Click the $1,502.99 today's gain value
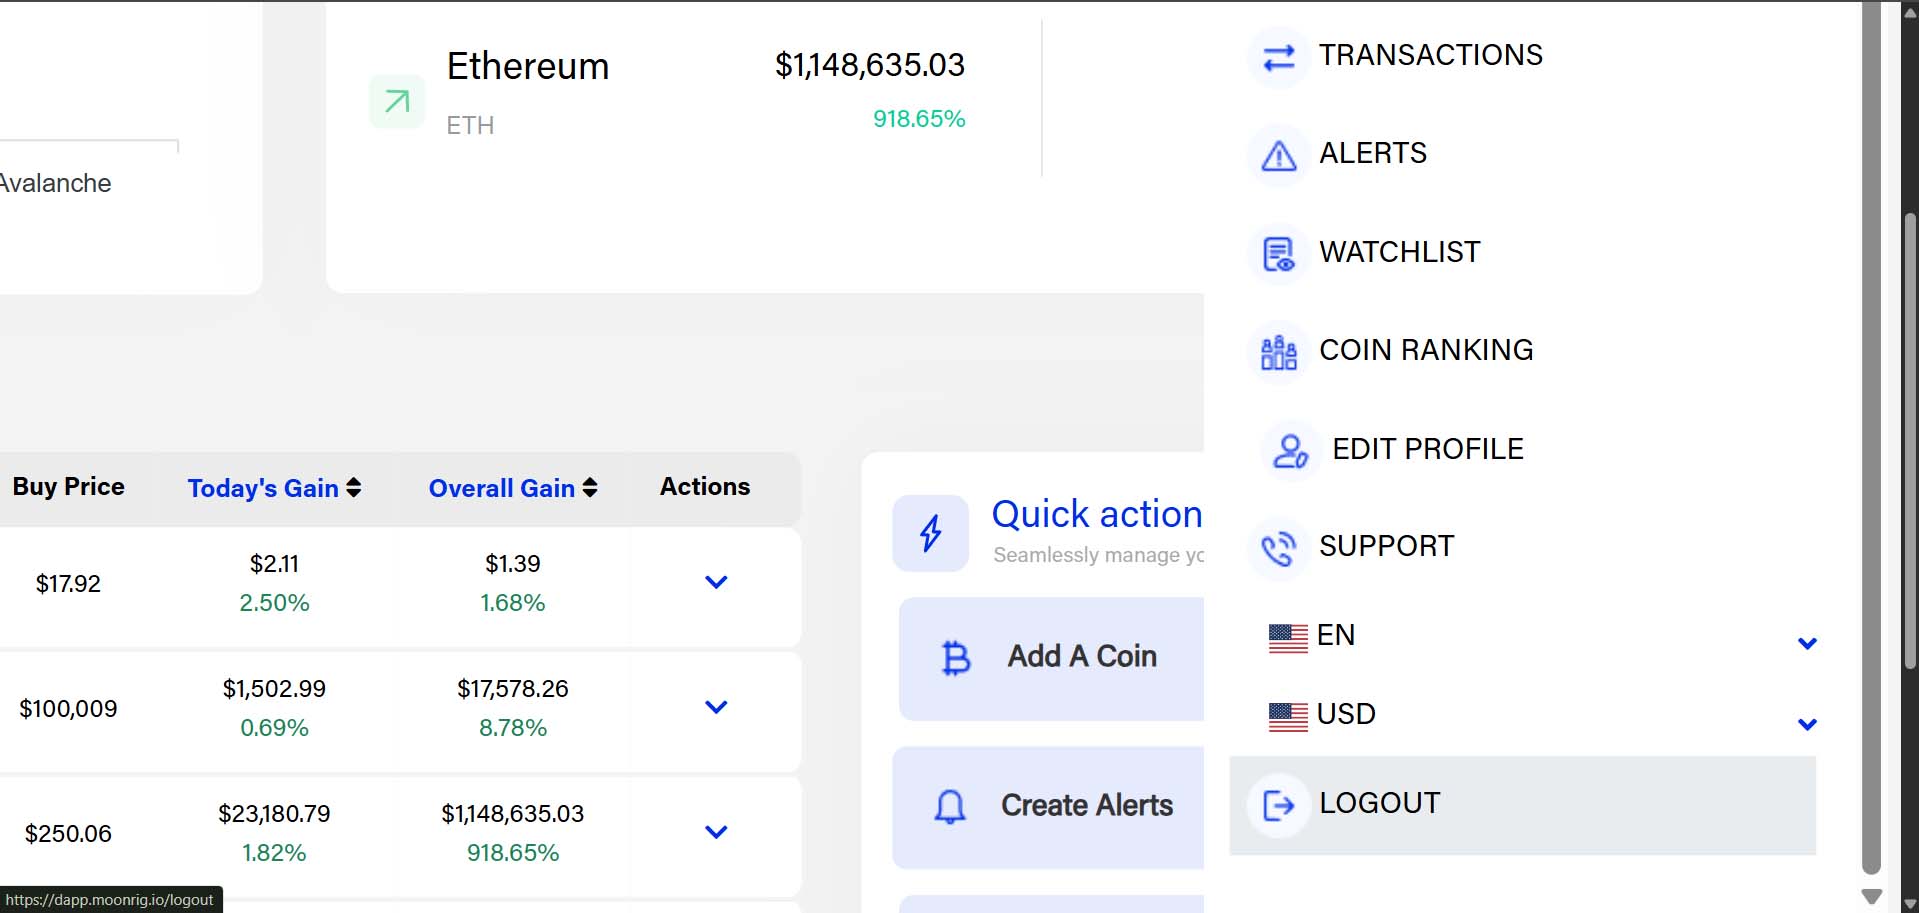1919x913 pixels. coord(274,689)
